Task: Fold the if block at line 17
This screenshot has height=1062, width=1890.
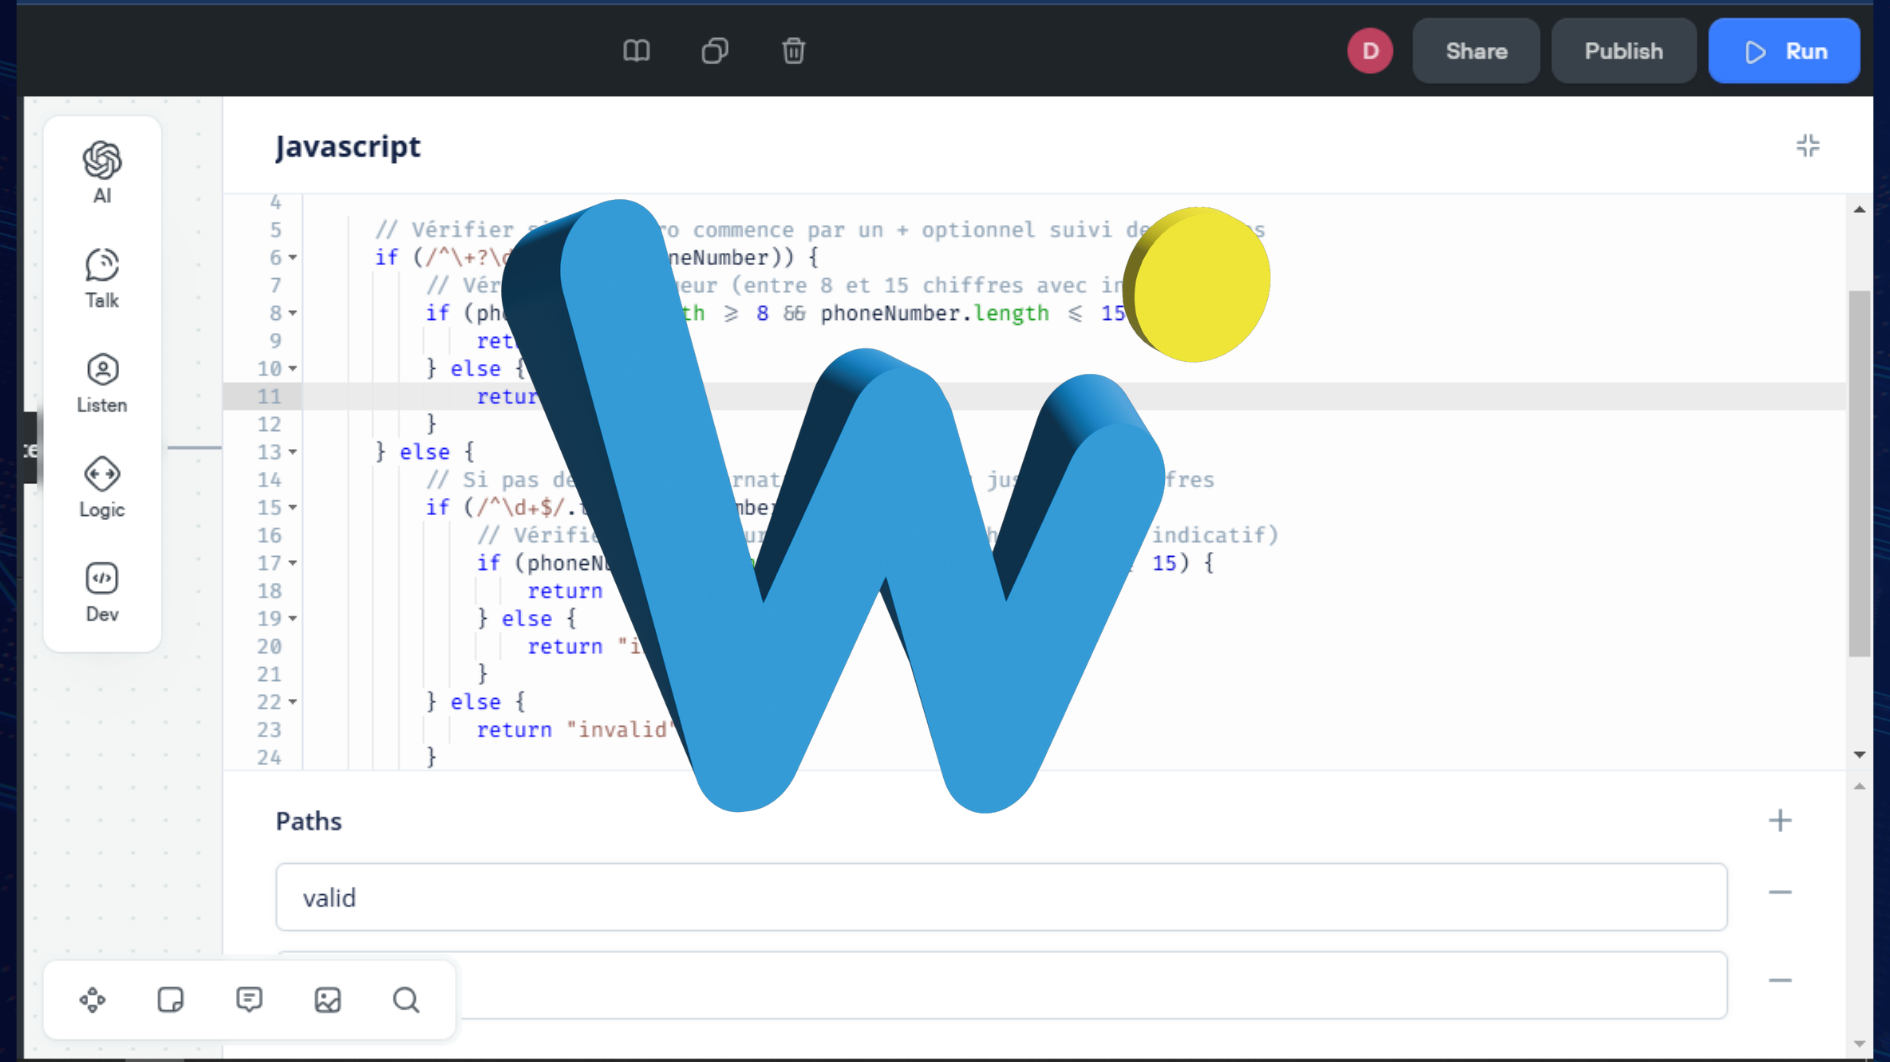Action: [x=293, y=563]
